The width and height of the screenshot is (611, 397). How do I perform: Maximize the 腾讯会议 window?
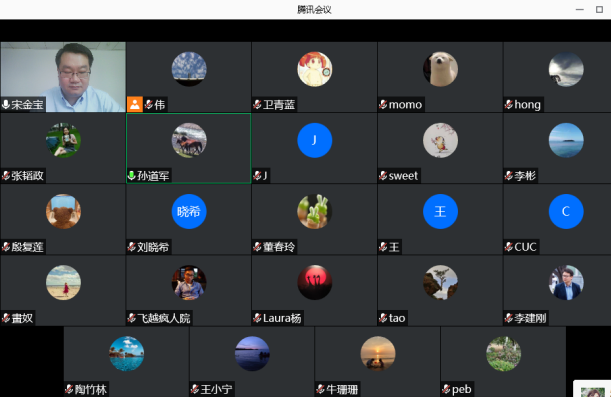pos(599,9)
